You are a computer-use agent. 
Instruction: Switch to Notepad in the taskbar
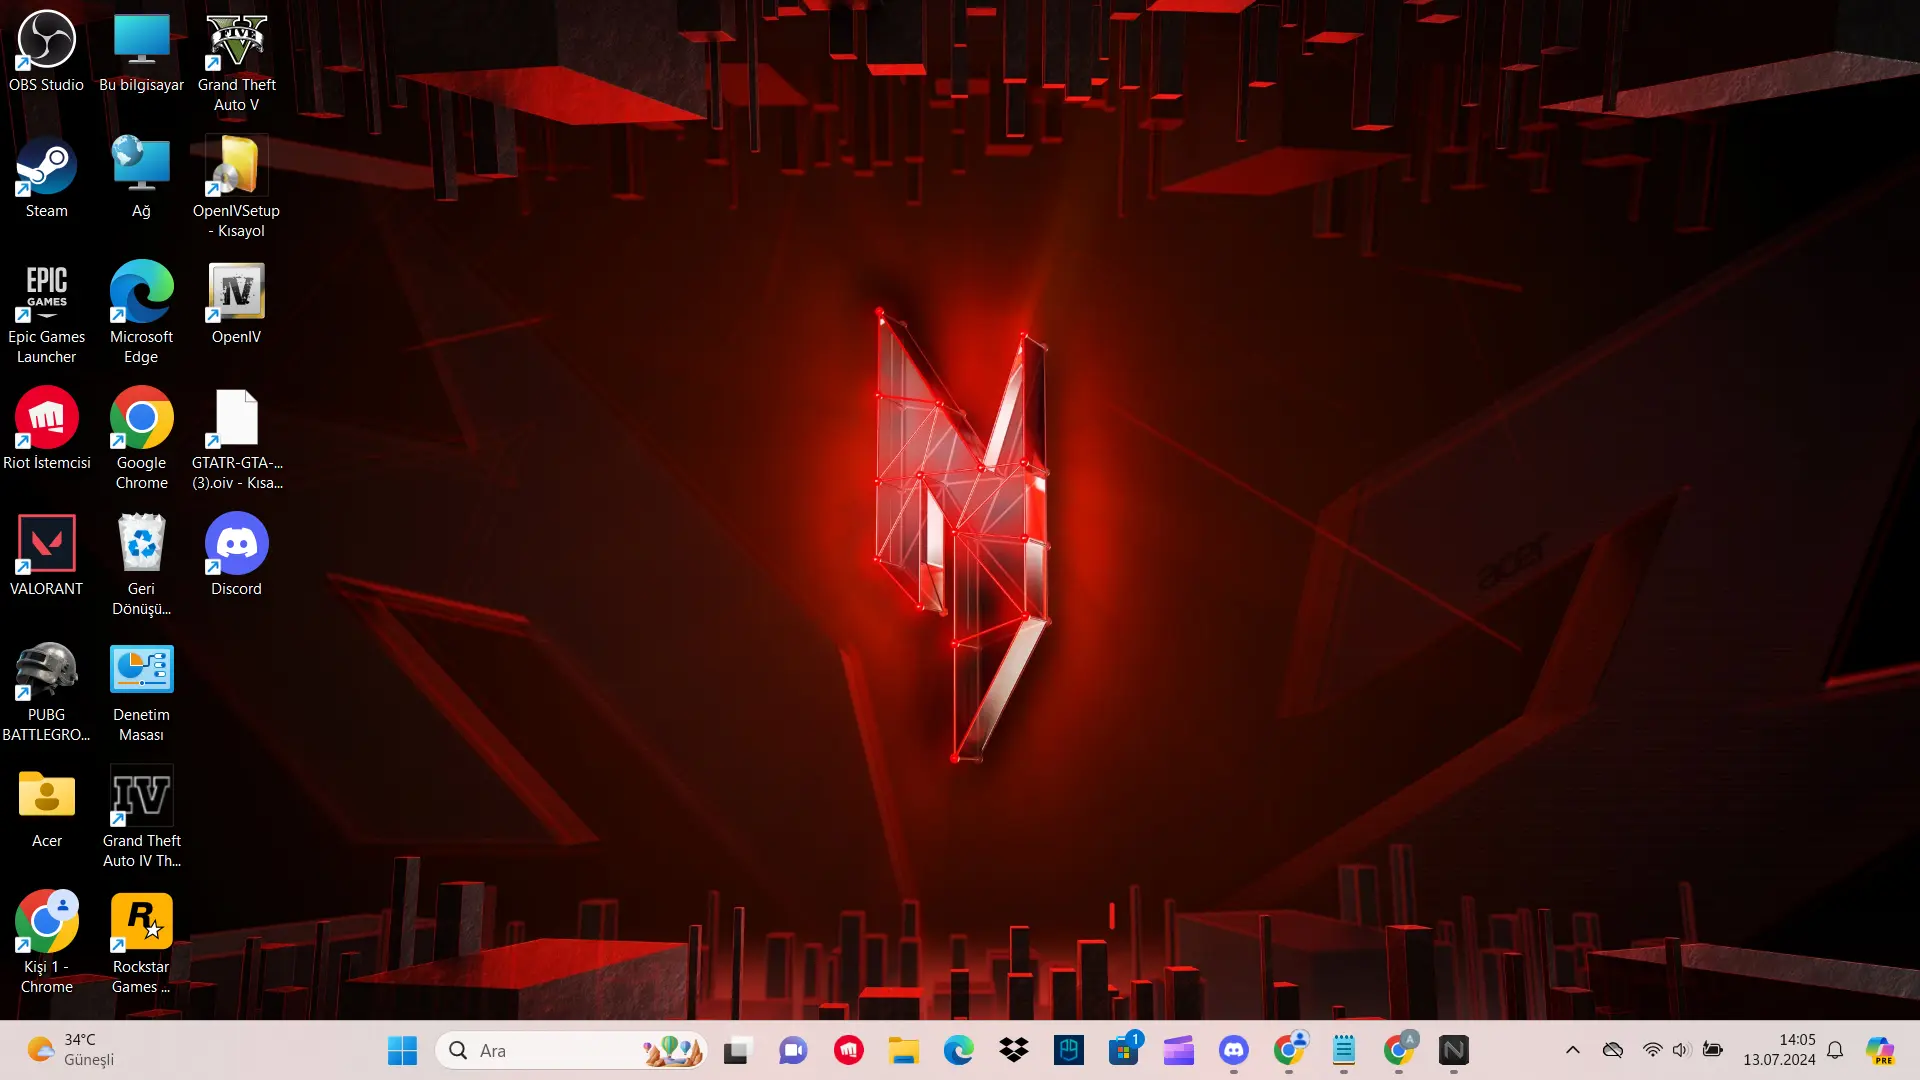1344,1050
